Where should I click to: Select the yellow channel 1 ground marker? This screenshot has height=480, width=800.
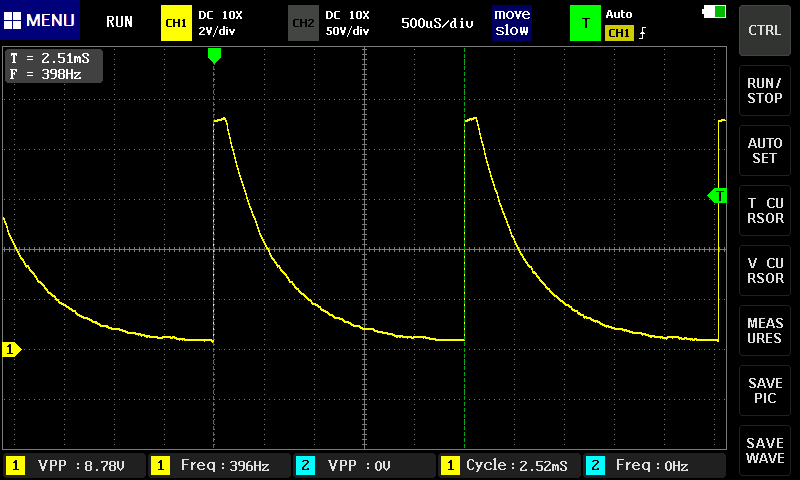point(11,349)
